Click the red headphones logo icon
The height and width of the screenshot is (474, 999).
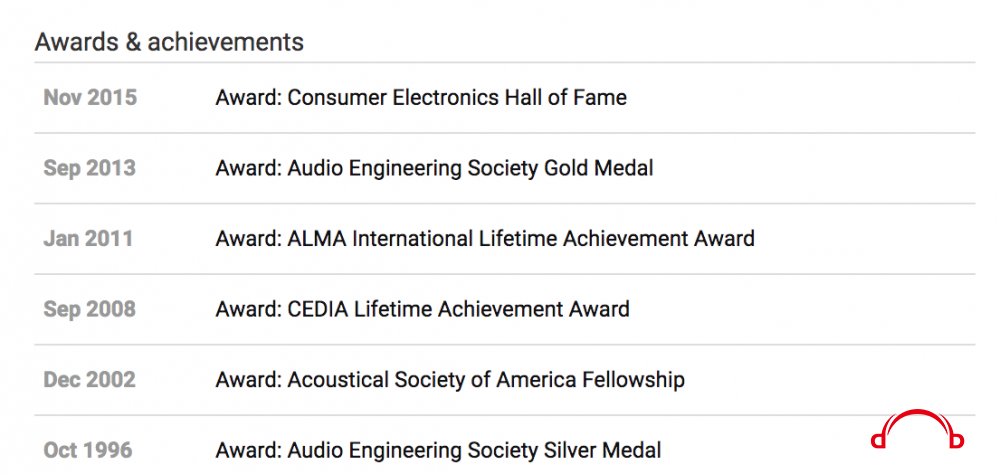pyautogui.click(x=917, y=430)
